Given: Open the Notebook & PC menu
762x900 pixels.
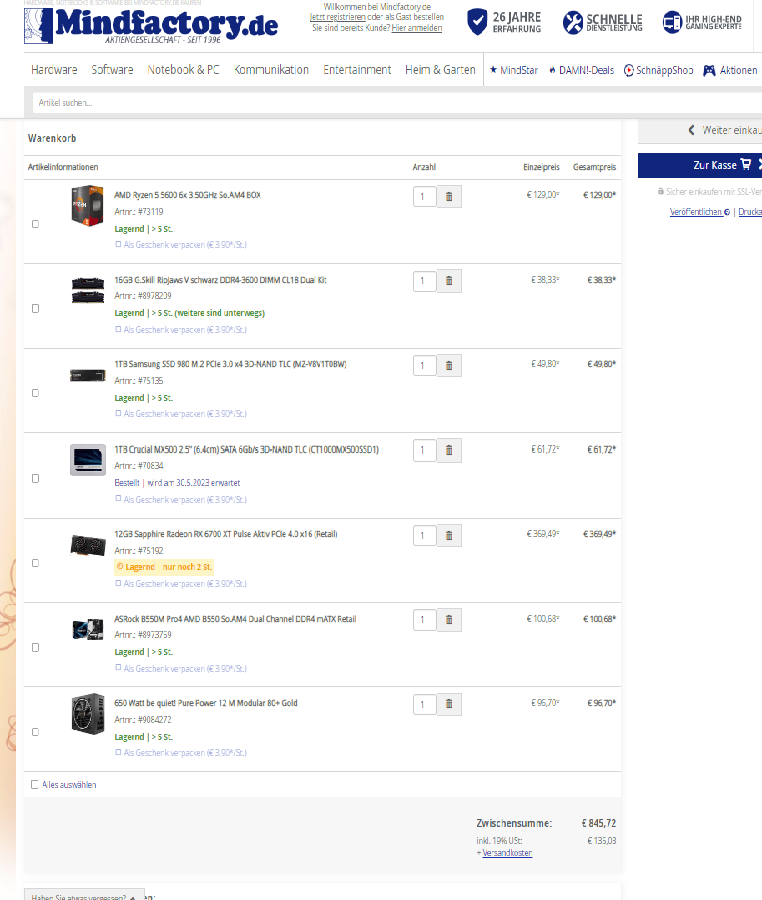Looking at the screenshot, I should click(184, 70).
